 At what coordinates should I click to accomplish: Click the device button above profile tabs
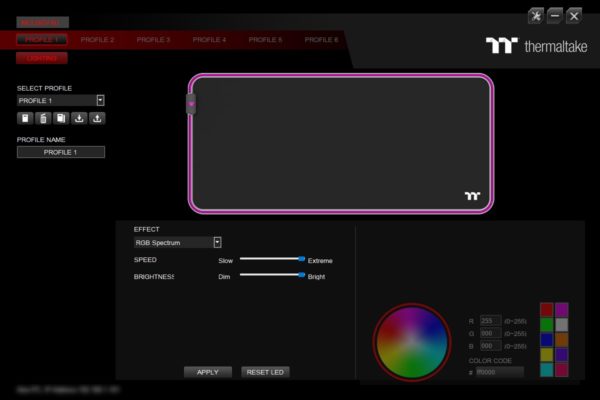(42, 22)
